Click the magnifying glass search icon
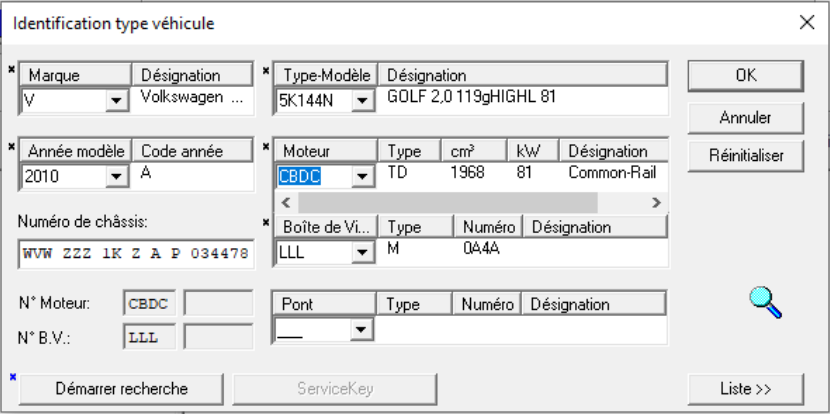 click(765, 302)
